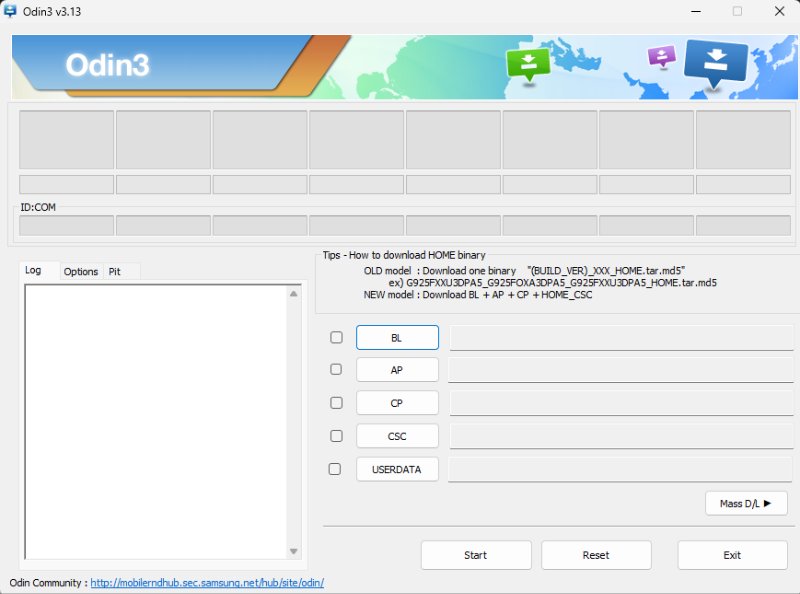Click the Mass D/L button
The image size is (800, 594).
coord(745,503)
